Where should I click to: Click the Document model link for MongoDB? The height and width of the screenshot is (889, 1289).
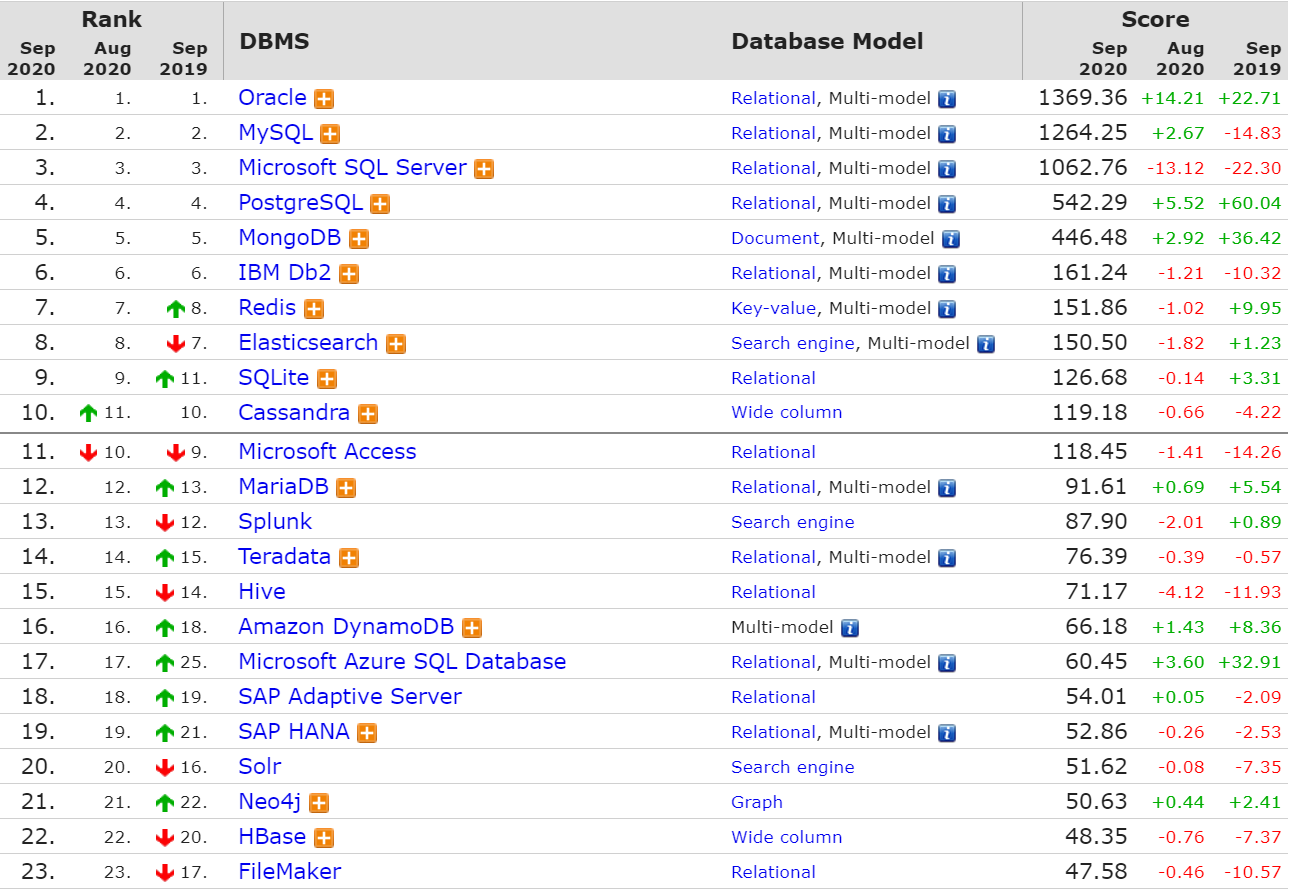775,238
